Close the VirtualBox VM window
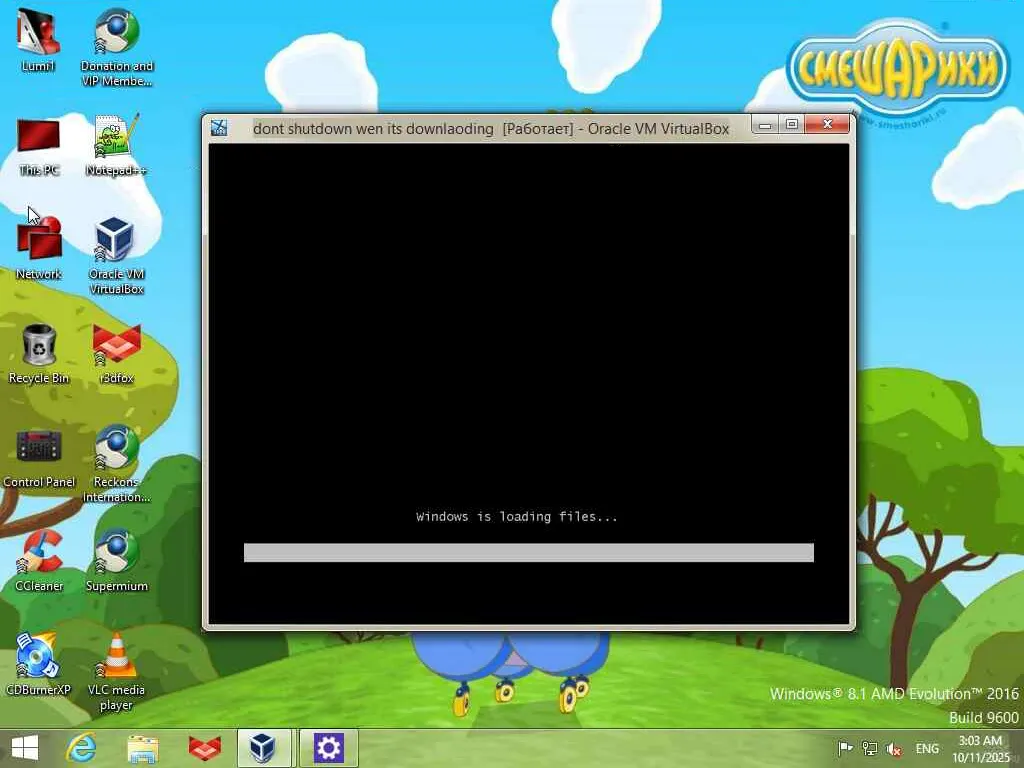This screenshot has width=1024, height=768. click(x=827, y=123)
